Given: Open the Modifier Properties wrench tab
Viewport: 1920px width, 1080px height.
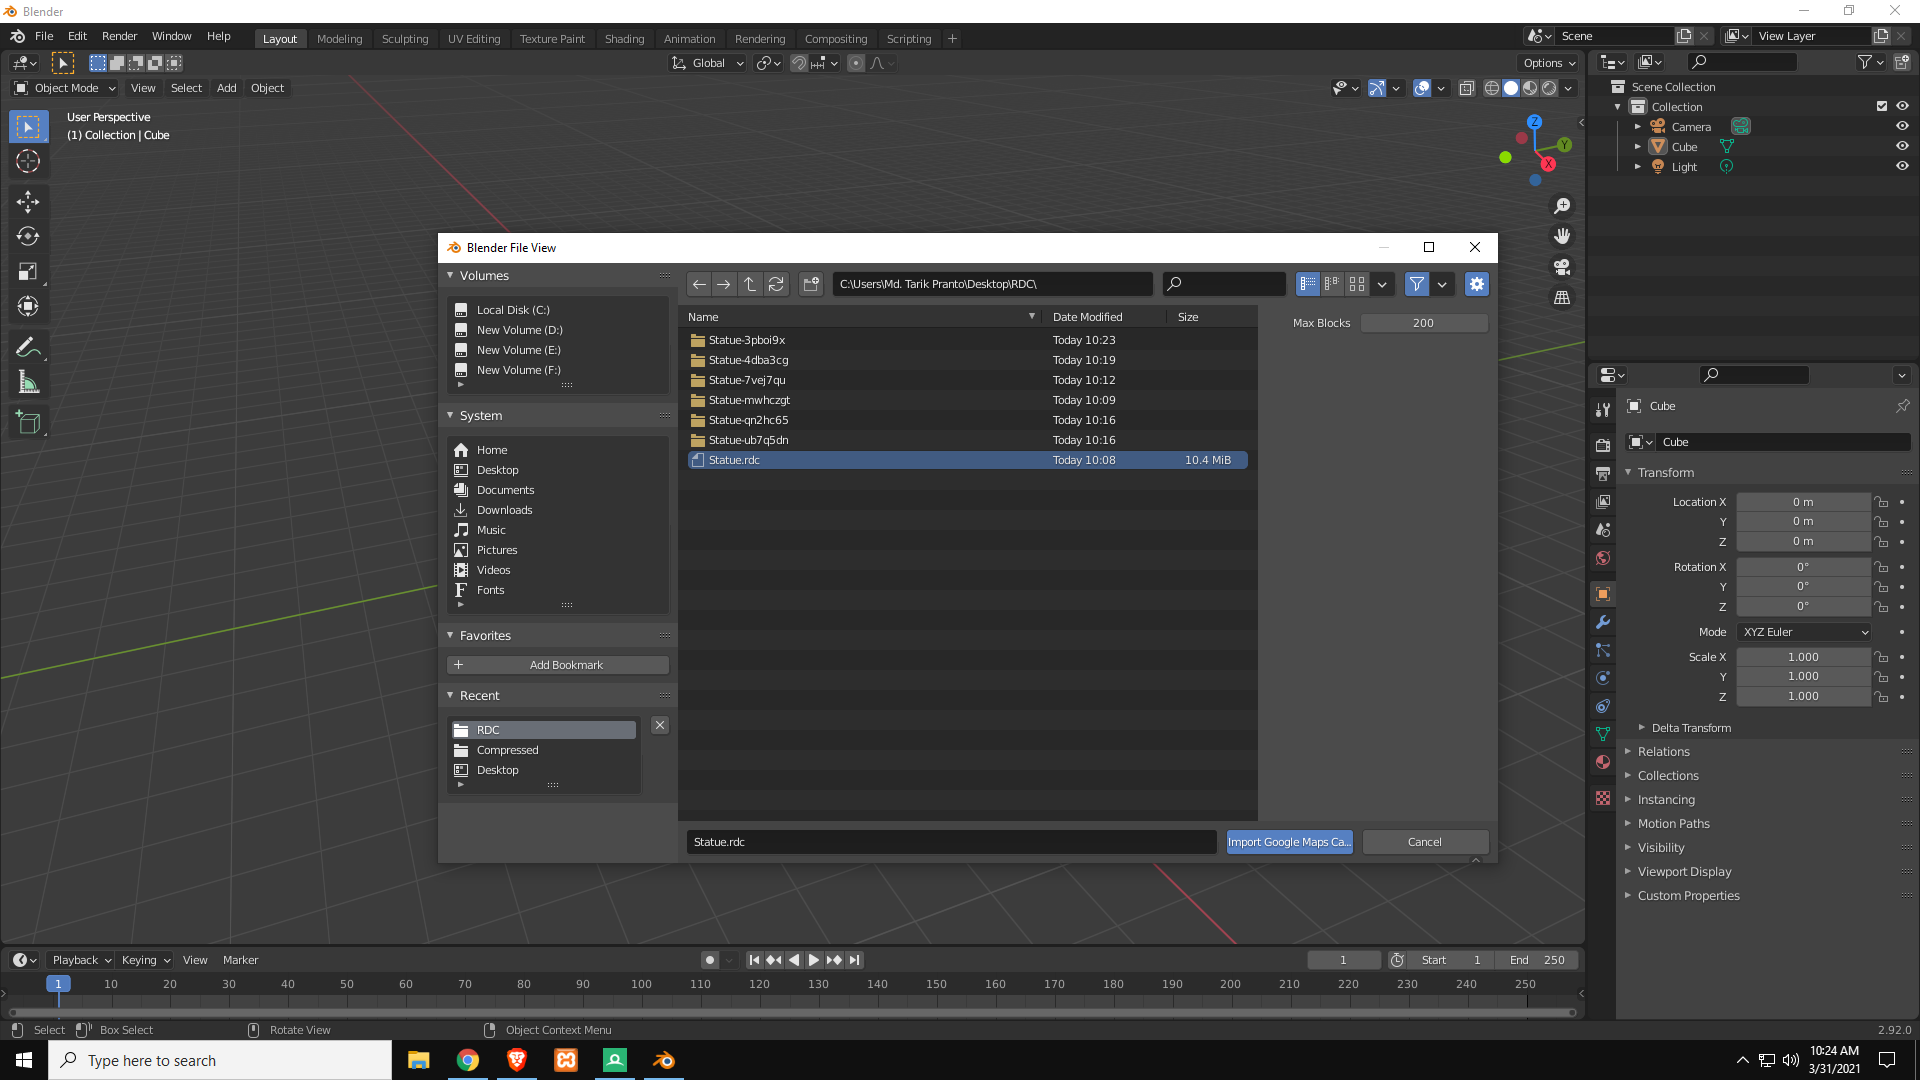Looking at the screenshot, I should click(x=1603, y=622).
